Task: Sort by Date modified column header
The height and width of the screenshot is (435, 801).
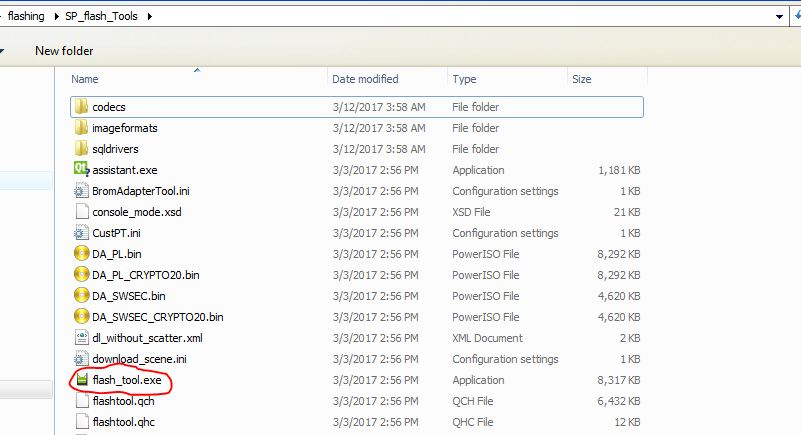Action: [x=365, y=79]
